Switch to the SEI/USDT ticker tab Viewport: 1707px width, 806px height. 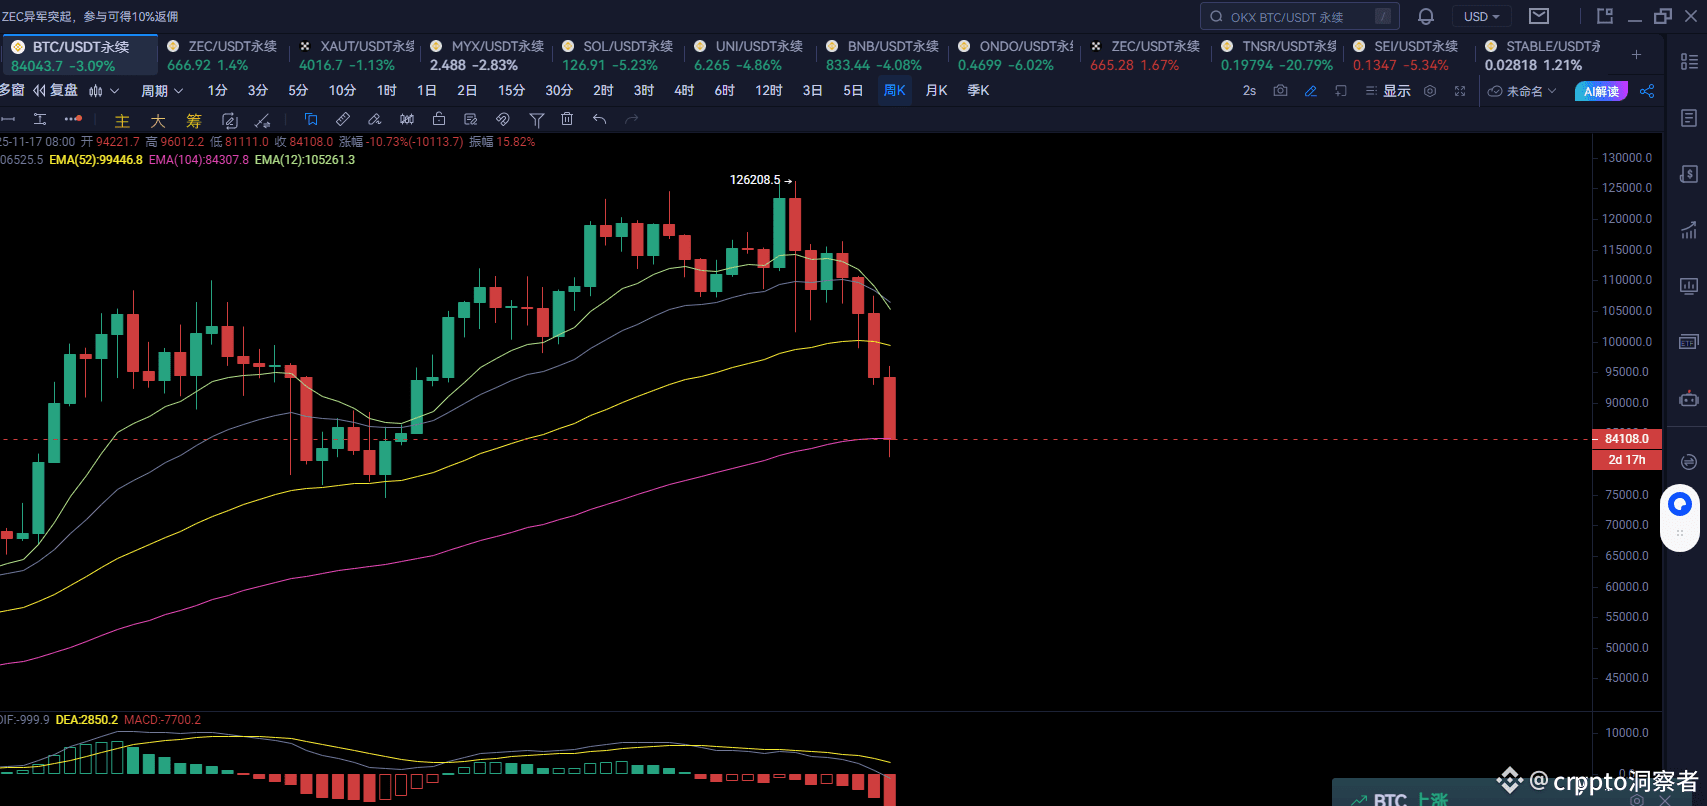(1409, 56)
